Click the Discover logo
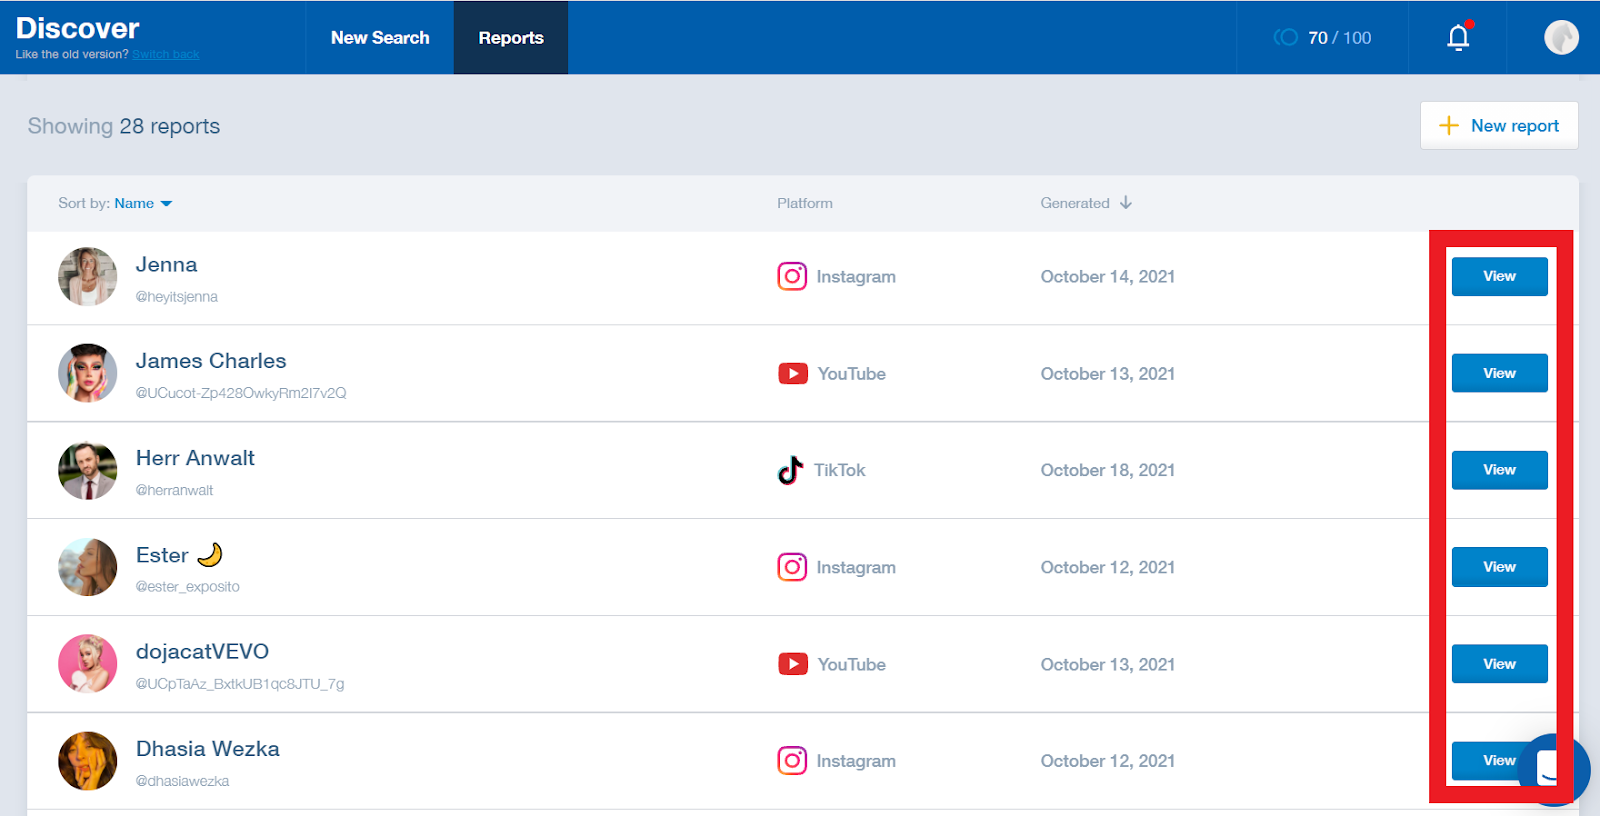 (x=77, y=28)
